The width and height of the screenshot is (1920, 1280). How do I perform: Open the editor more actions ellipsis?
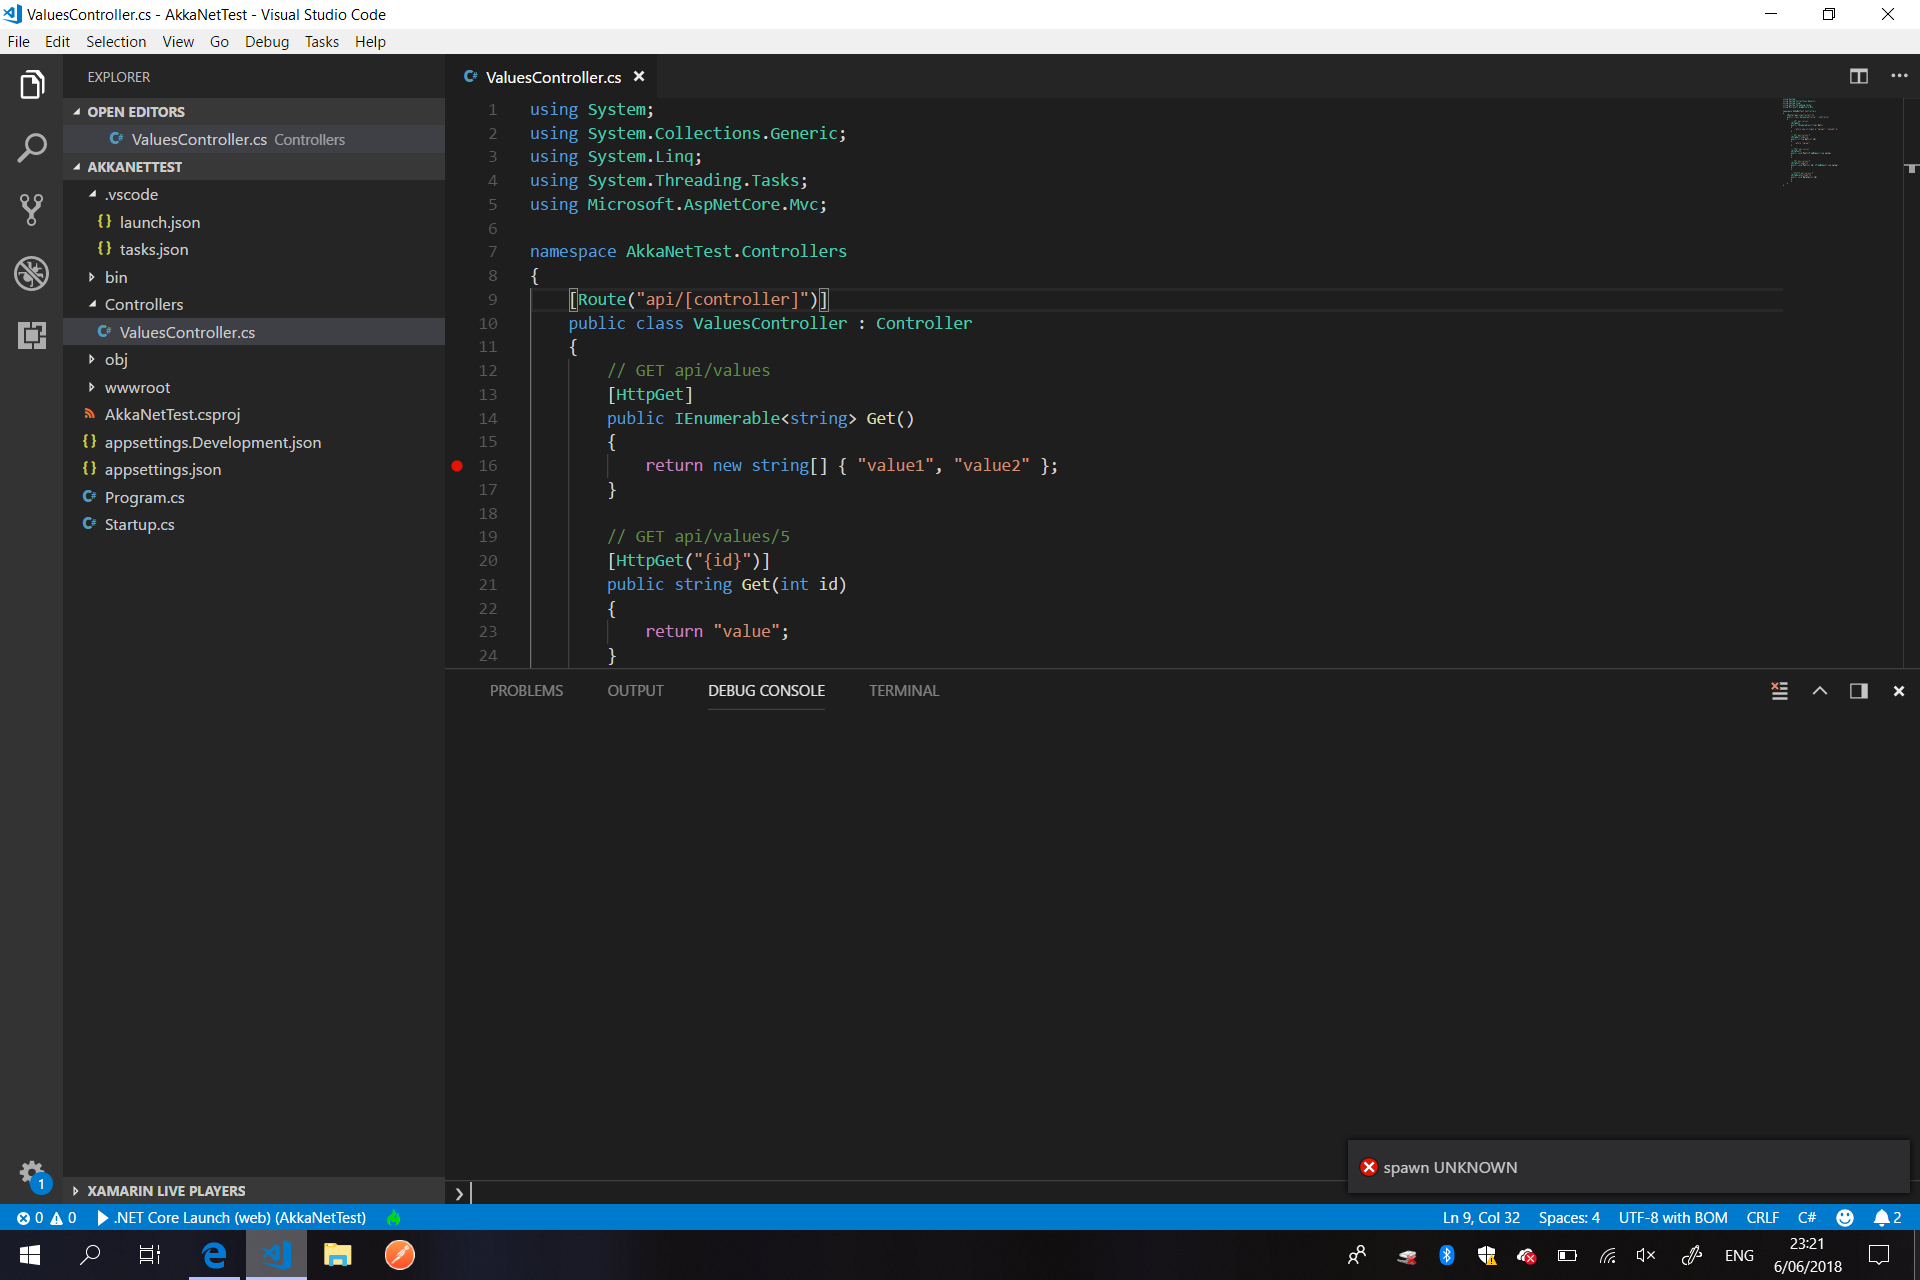(1898, 77)
